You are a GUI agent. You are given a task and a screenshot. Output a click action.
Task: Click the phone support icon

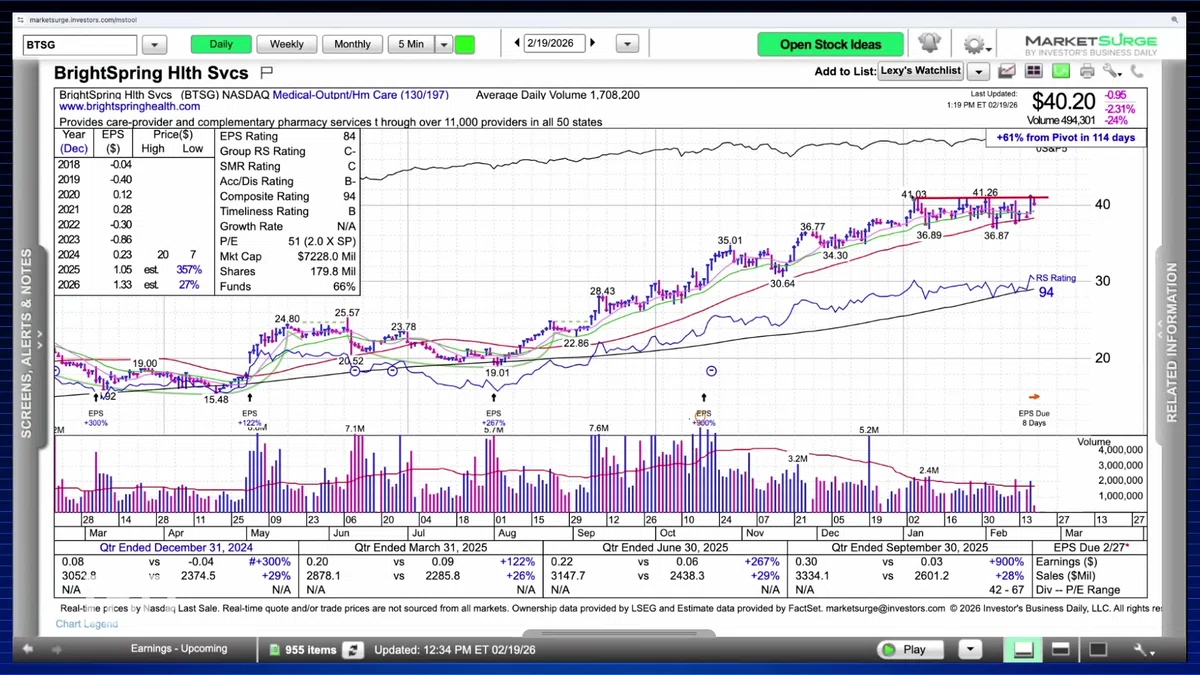click(x=1137, y=71)
